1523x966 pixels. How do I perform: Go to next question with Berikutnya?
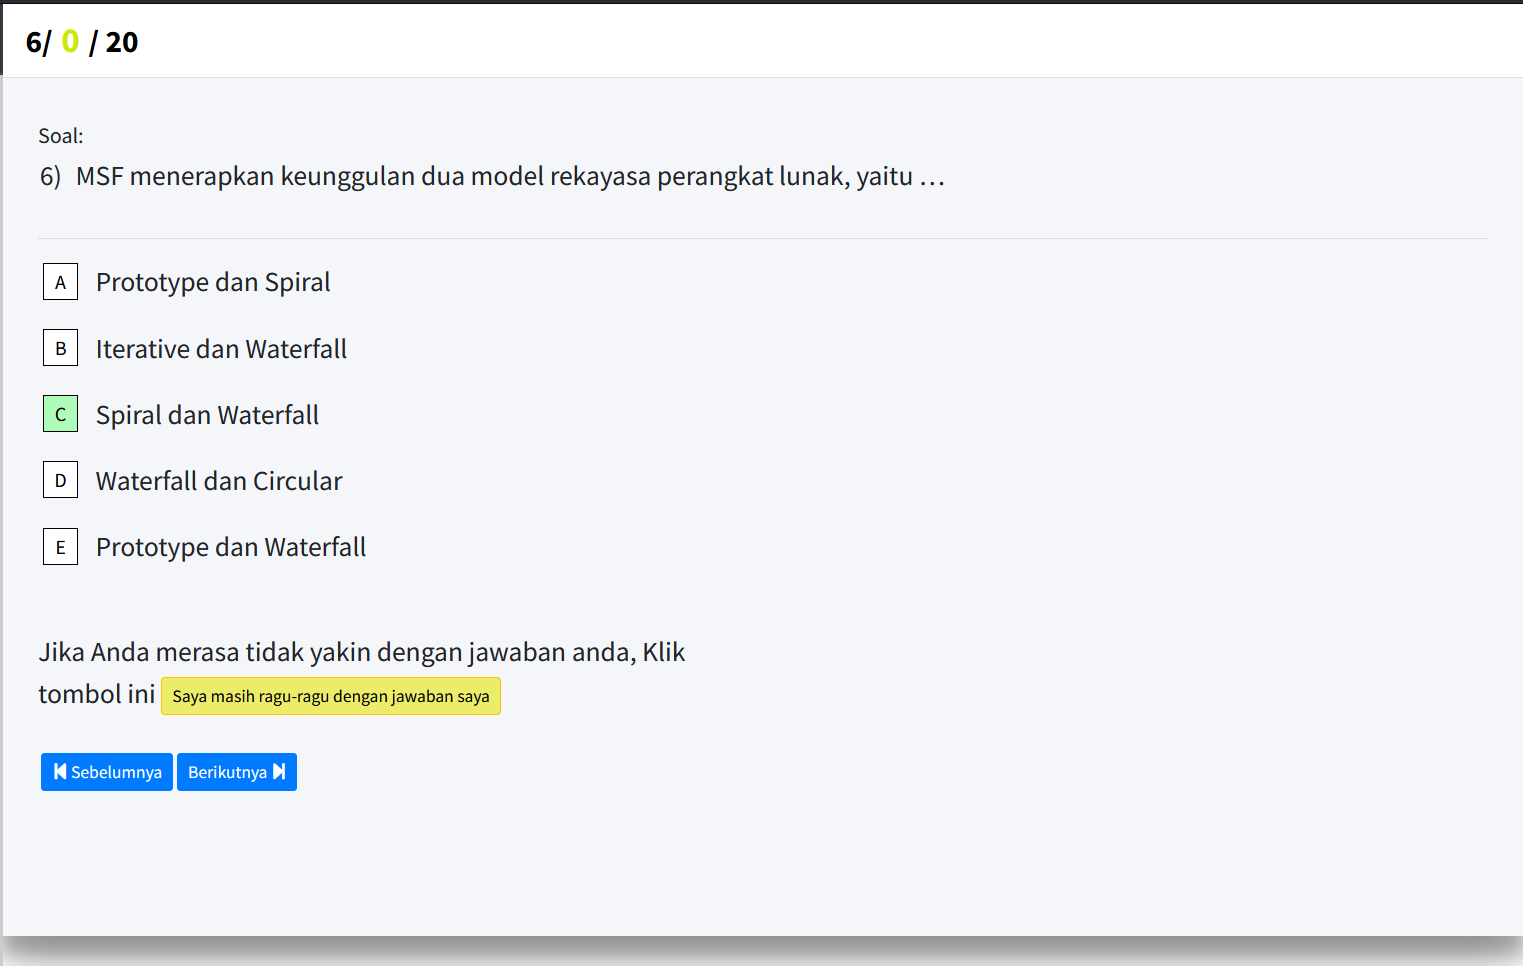[237, 772]
